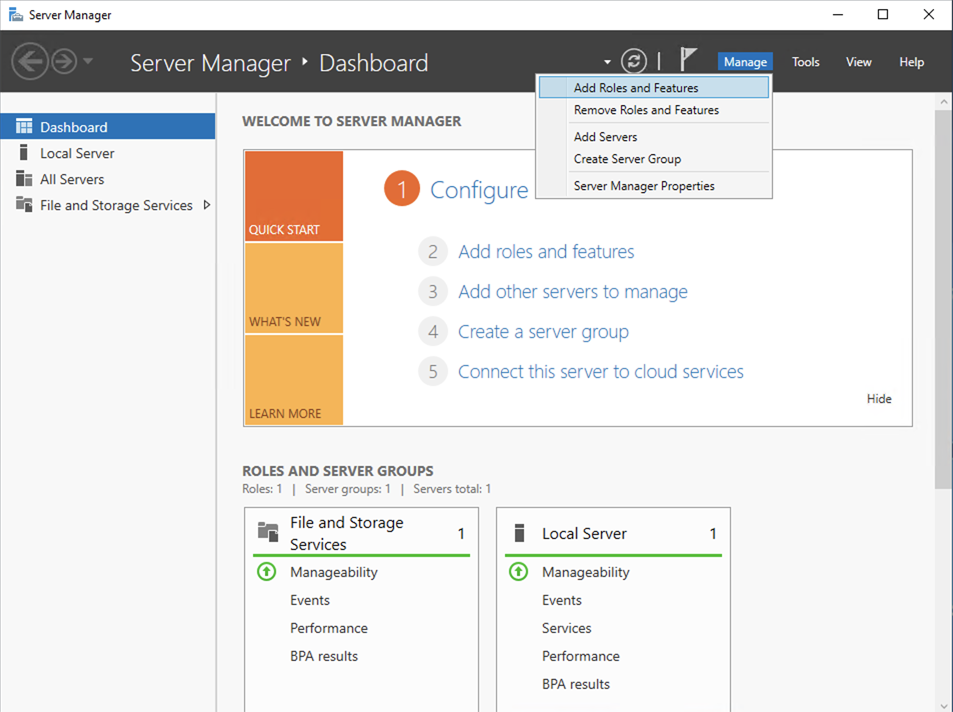Viewport: 953px width, 712px height.
Task: Refresh the dashboard with the refresh icon
Action: pos(633,61)
